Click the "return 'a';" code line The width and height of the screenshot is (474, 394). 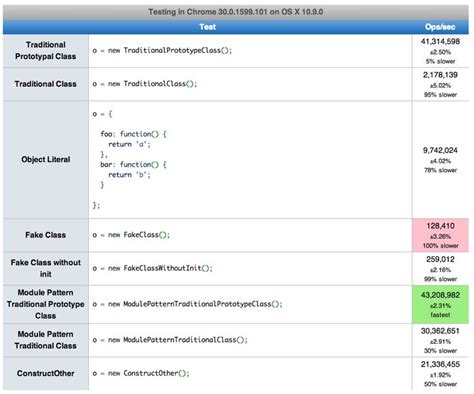pos(129,144)
